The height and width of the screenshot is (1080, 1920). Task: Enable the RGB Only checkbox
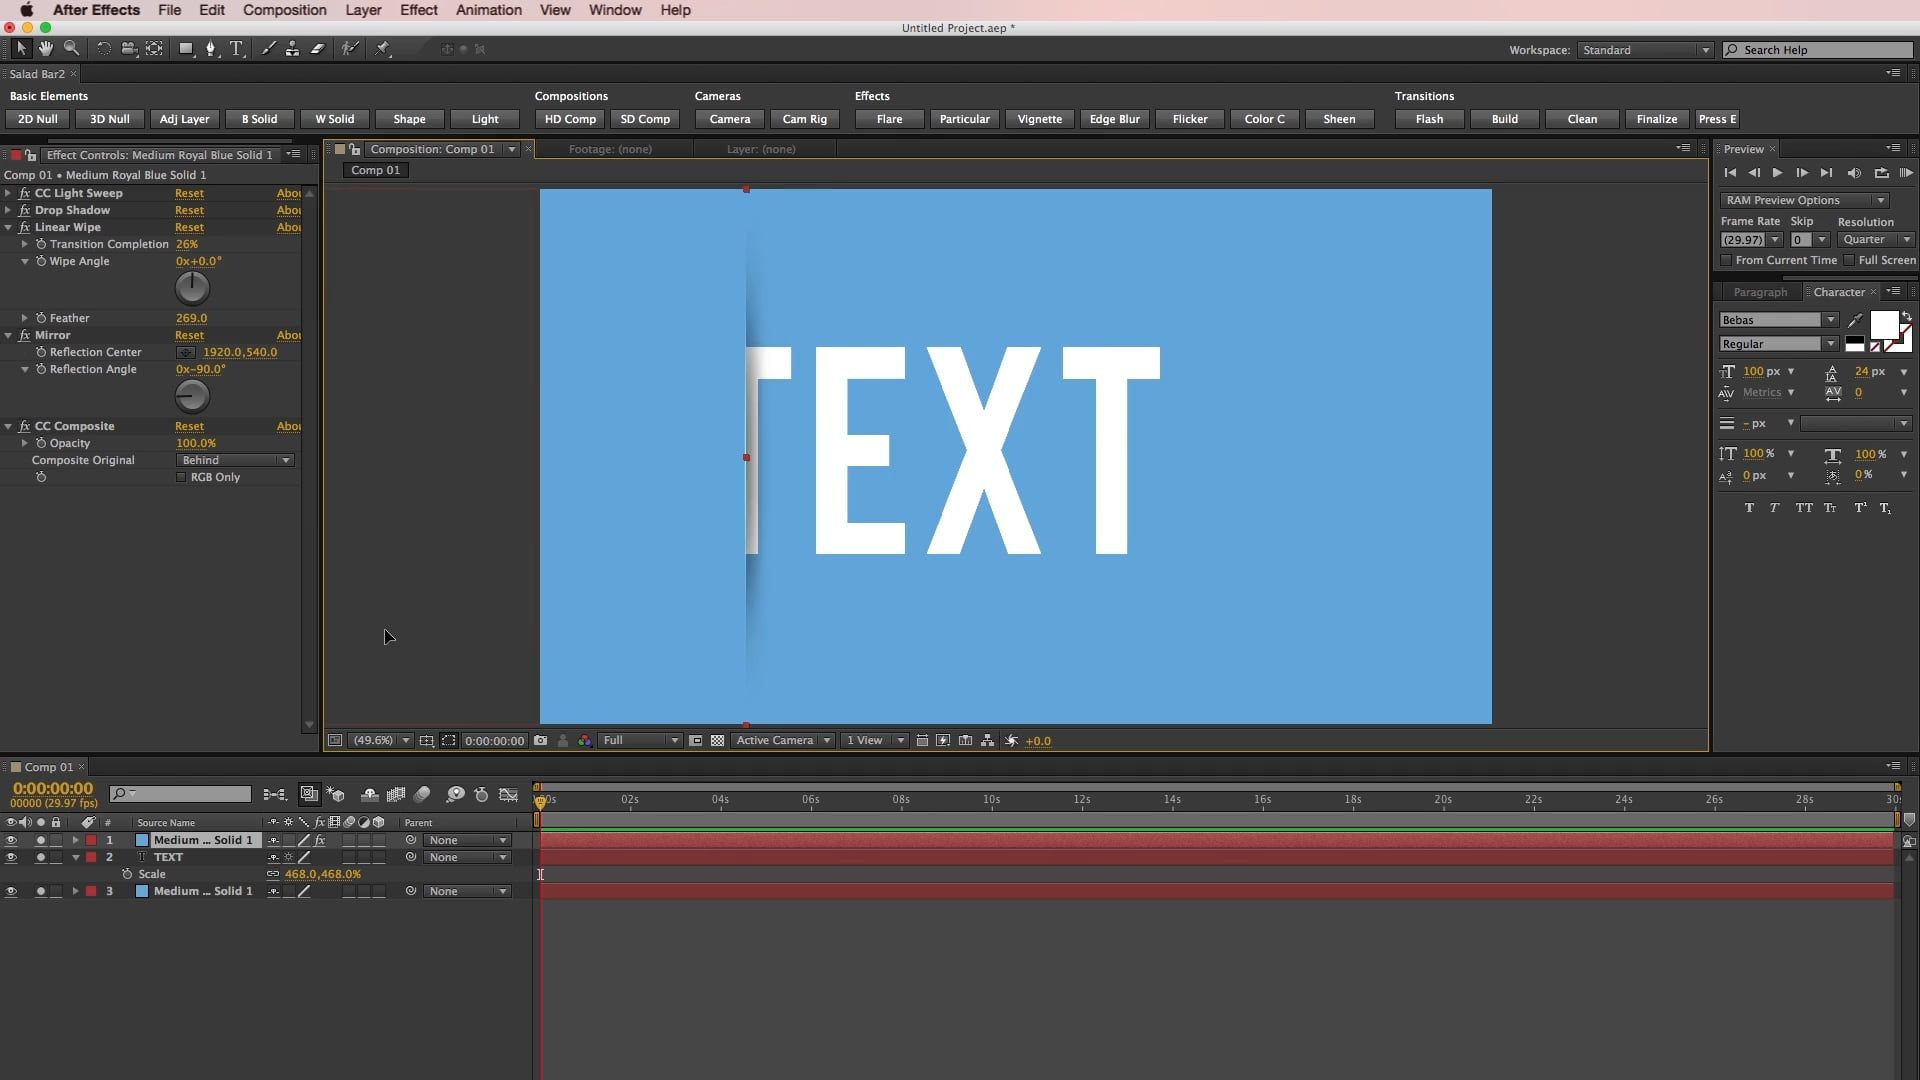click(x=181, y=477)
